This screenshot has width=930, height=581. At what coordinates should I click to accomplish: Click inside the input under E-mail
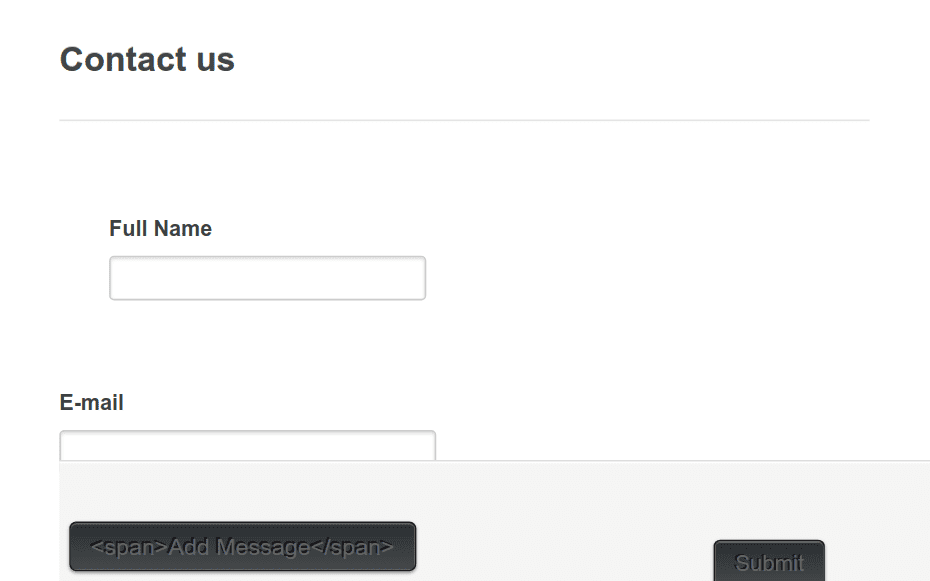(247, 446)
